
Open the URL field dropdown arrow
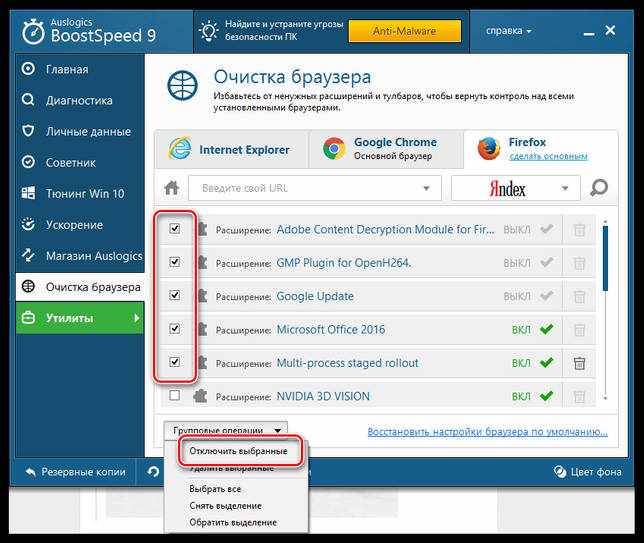[x=426, y=188]
